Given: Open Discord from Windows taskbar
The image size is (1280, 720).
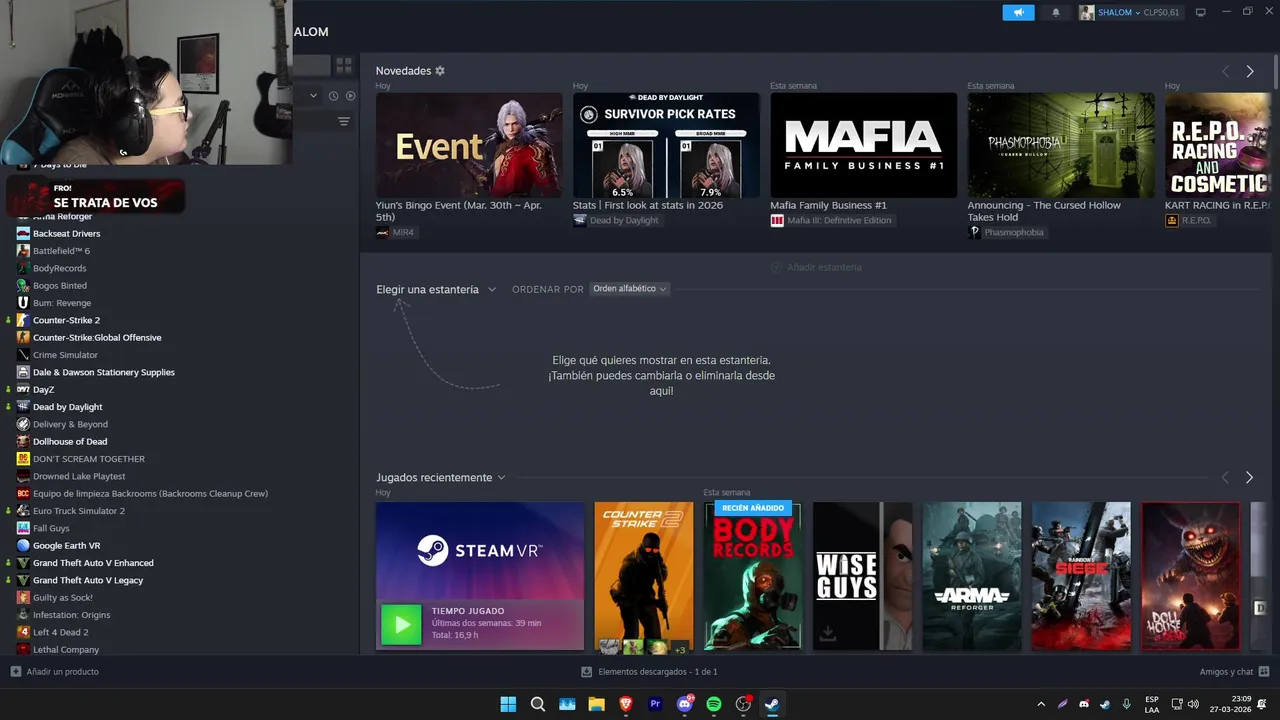Looking at the screenshot, I should click(x=685, y=704).
